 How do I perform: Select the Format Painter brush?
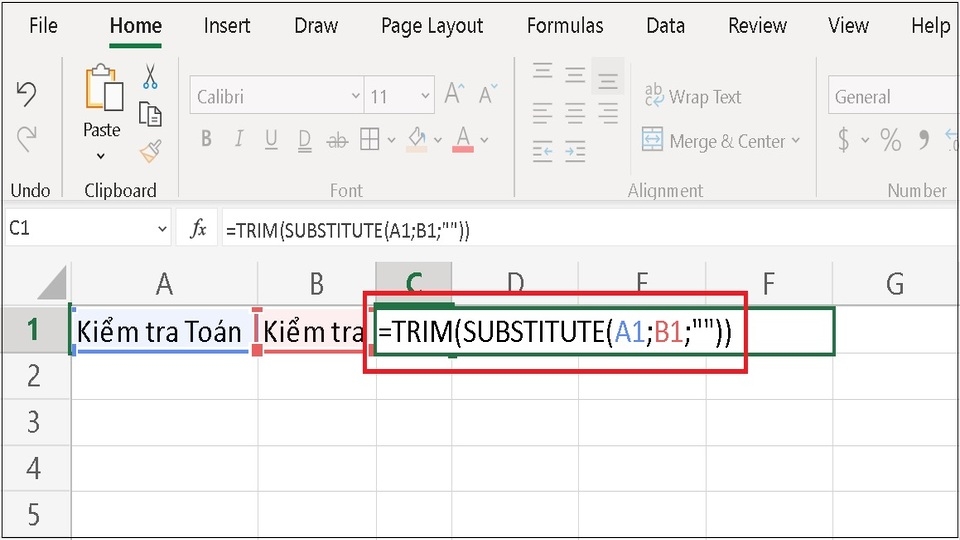(x=150, y=151)
